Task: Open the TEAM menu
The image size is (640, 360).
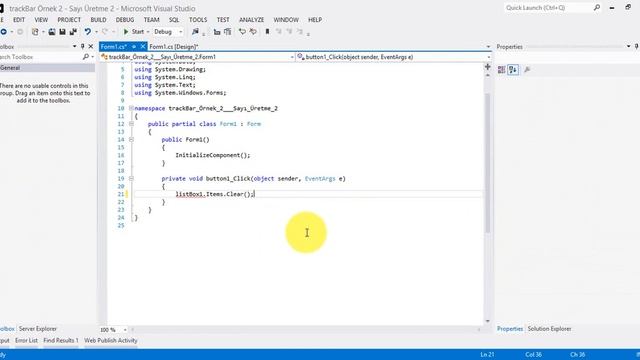Action: (x=151, y=20)
